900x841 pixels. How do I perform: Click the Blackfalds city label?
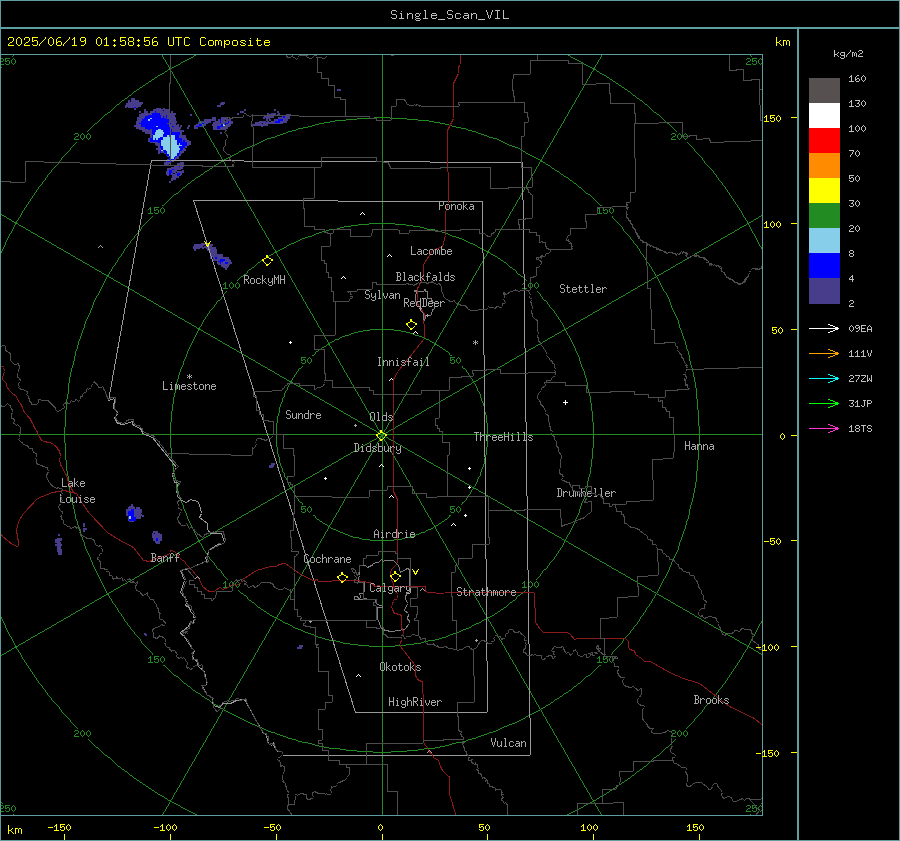(425, 277)
